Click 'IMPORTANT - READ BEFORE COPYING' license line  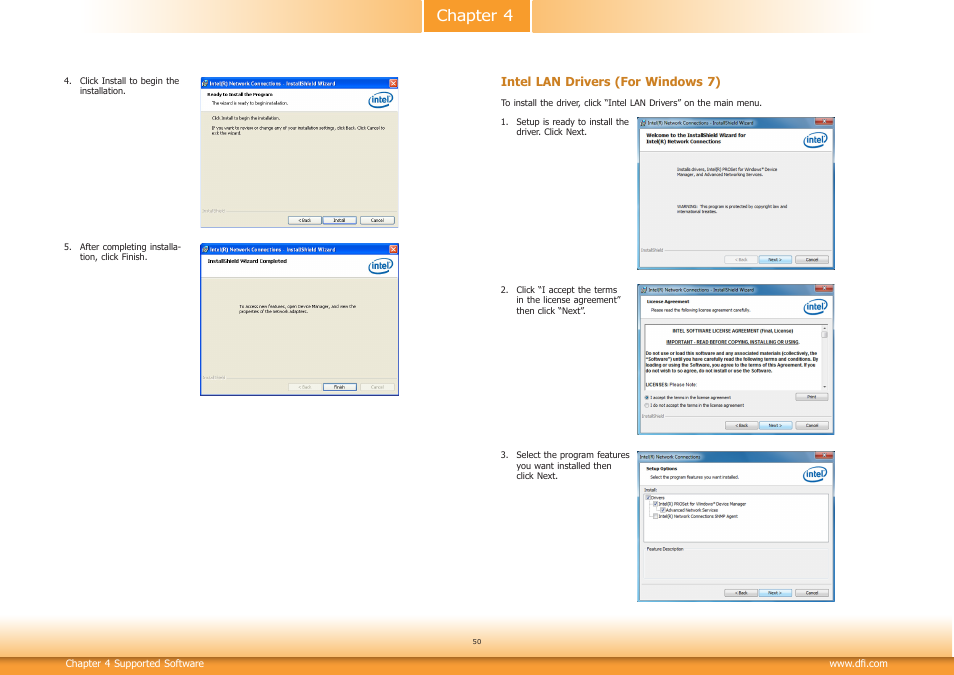coord(733,342)
